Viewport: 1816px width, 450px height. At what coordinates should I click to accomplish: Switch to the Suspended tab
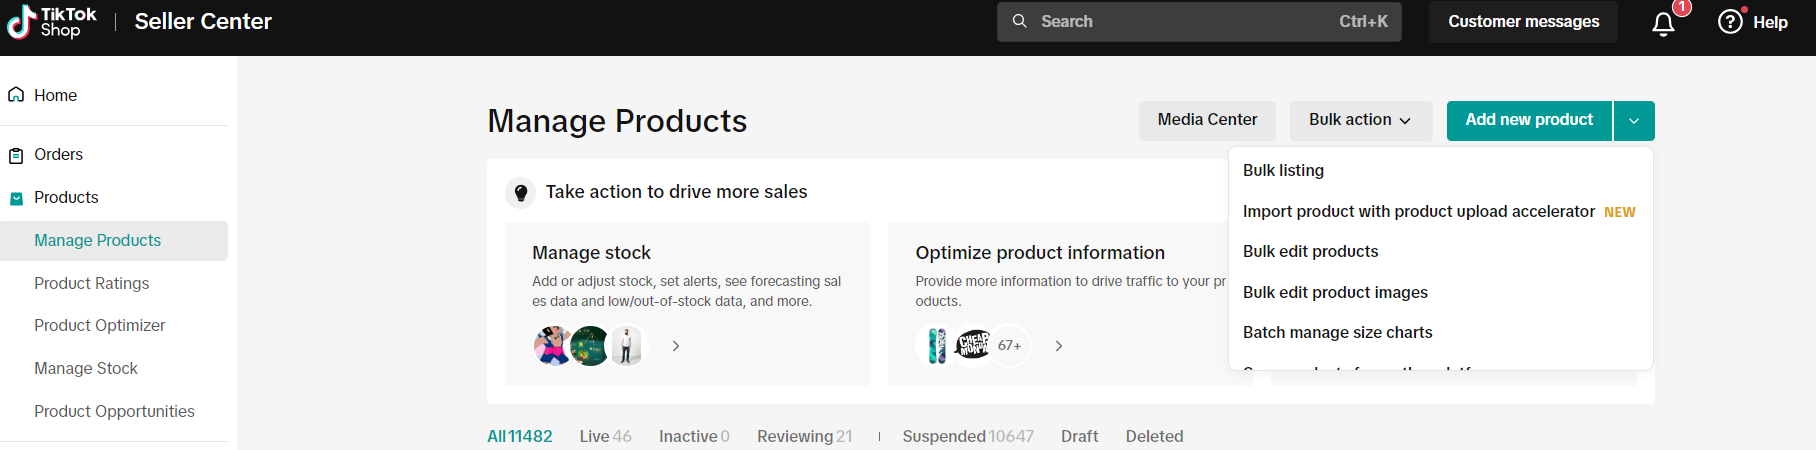(x=967, y=436)
